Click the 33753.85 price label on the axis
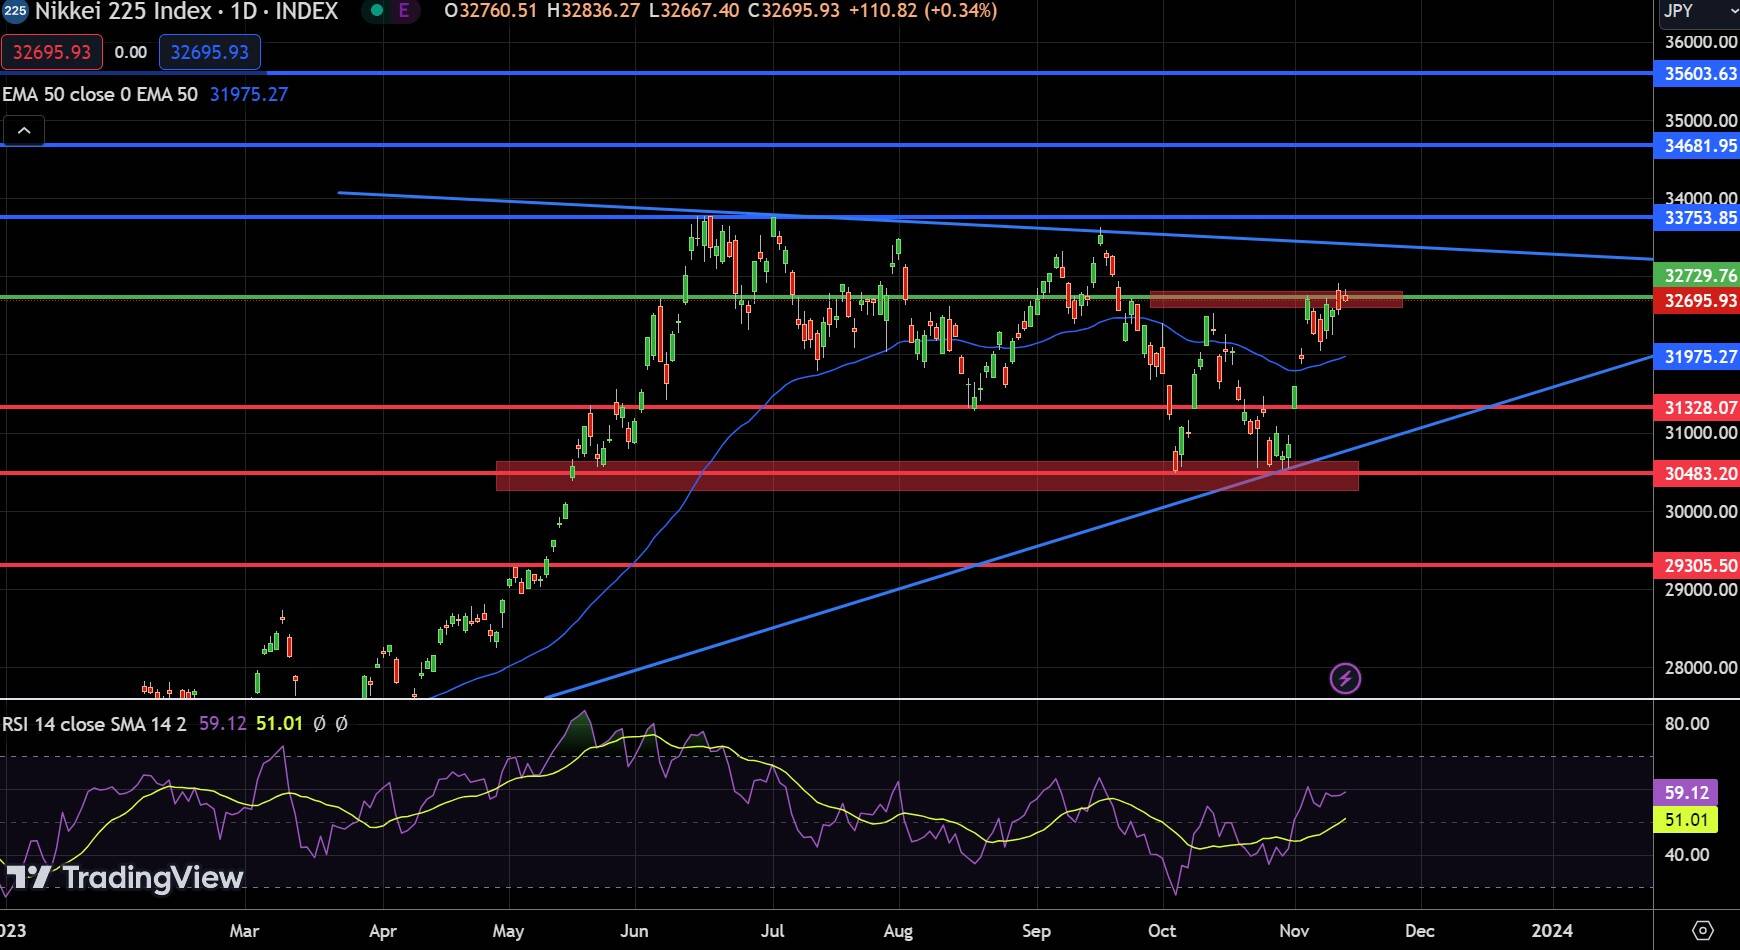The image size is (1740, 950). [x=1698, y=217]
